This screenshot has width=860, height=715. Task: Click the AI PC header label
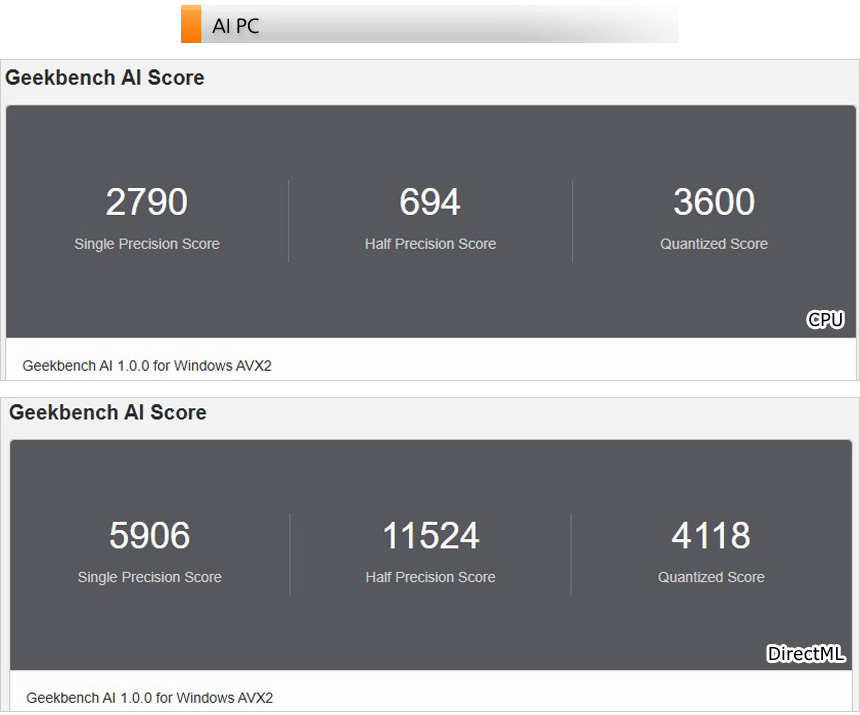point(235,26)
